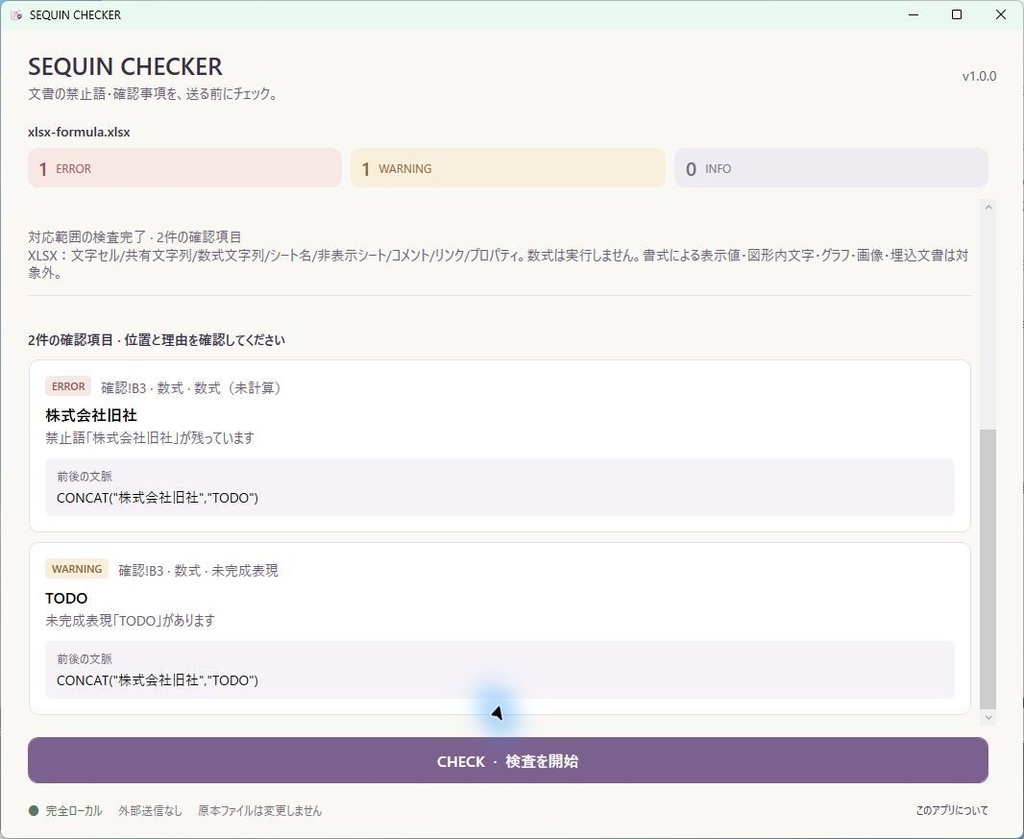Select the 1 ERROR summary card
This screenshot has height=839, width=1024.
click(x=185, y=168)
